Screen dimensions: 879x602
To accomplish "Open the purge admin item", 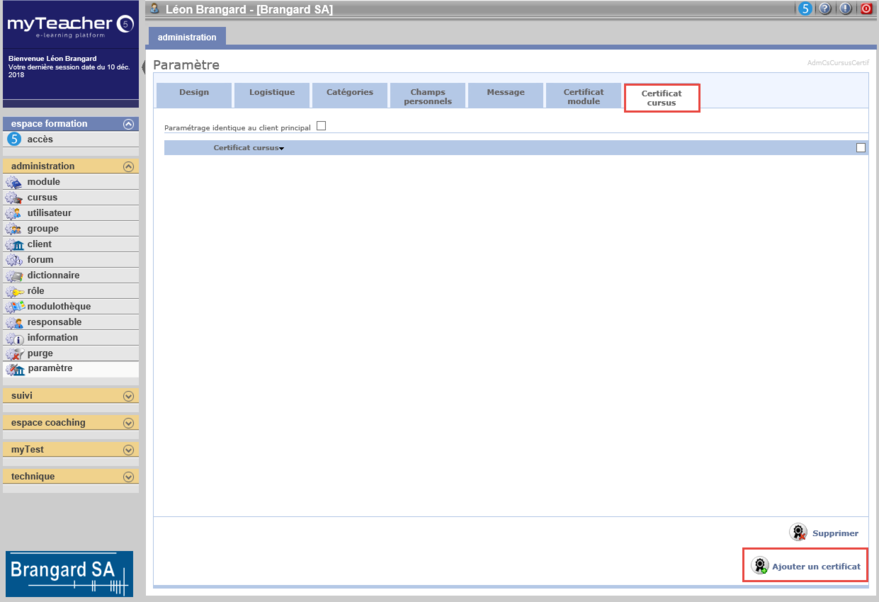I will (40, 353).
